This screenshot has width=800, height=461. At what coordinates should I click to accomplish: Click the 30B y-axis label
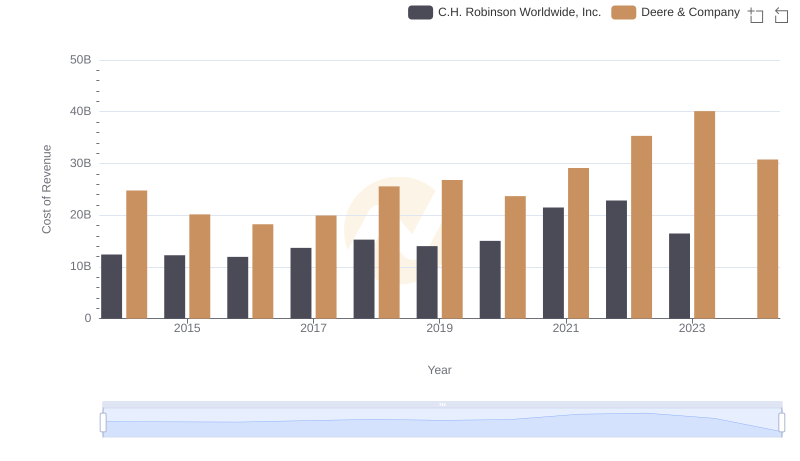click(x=81, y=163)
